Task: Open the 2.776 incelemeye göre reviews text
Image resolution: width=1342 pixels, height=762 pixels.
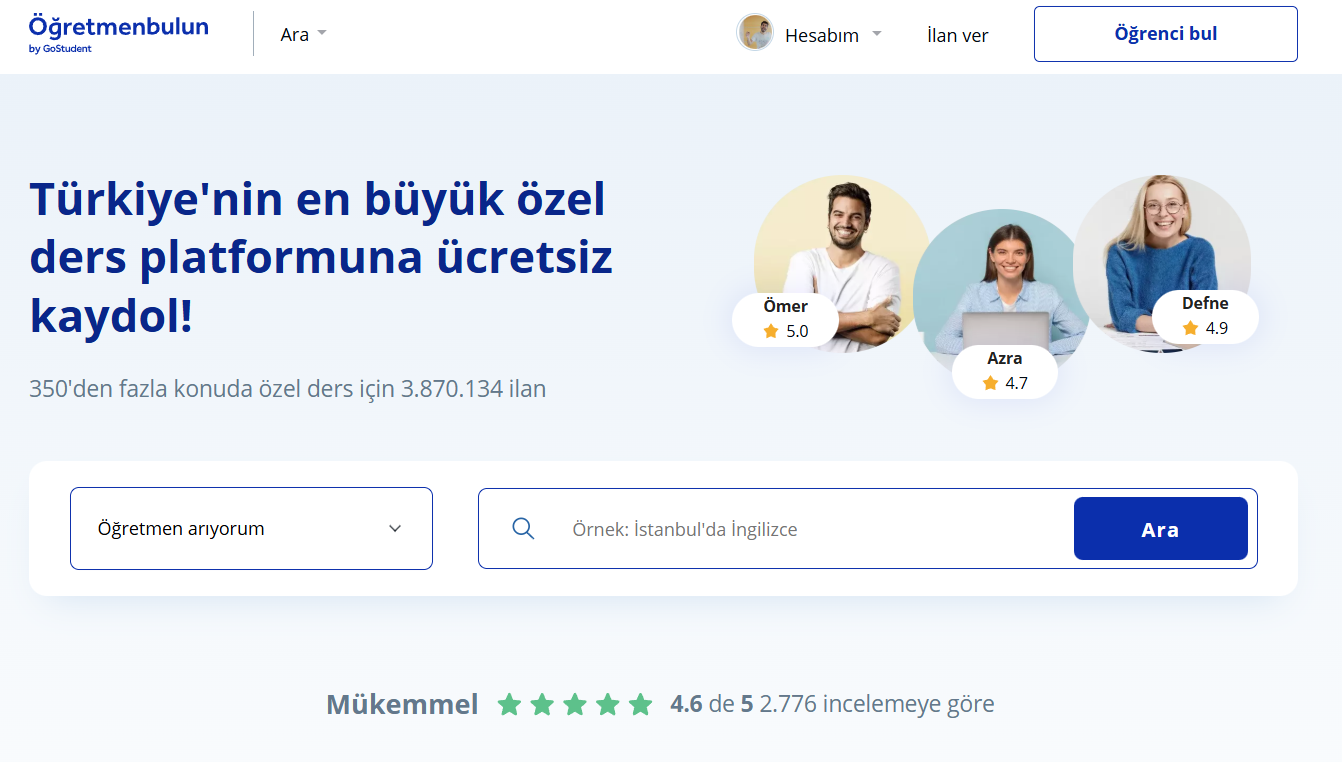Action: tap(876, 704)
